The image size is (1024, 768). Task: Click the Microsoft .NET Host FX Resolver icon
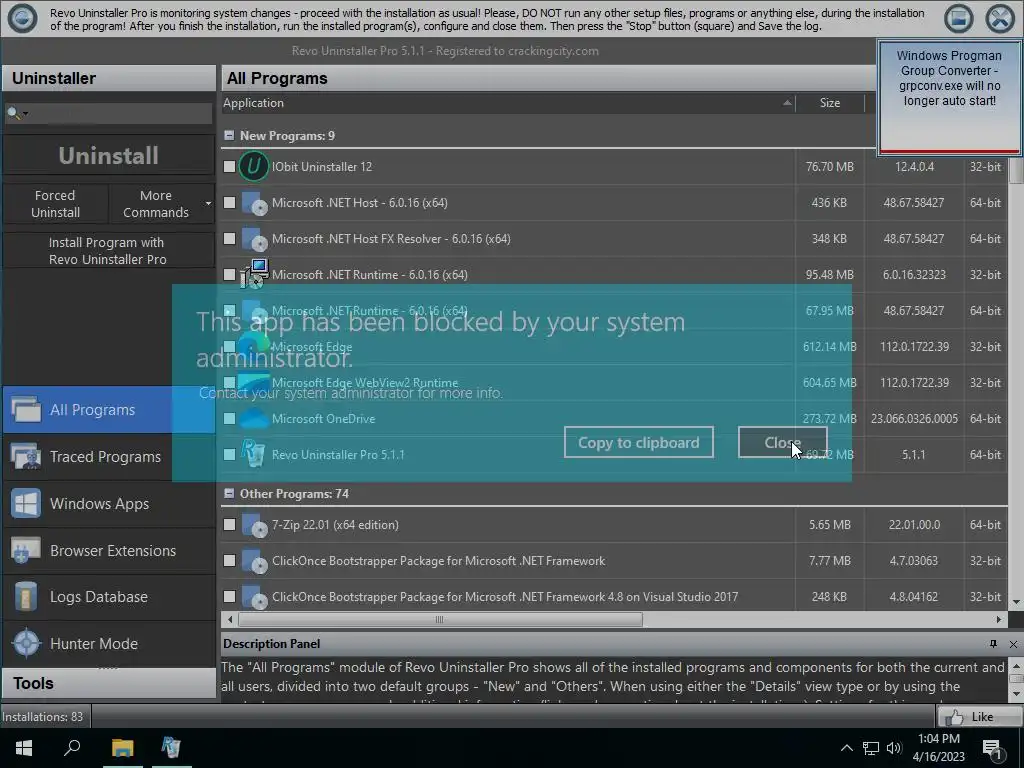click(x=254, y=240)
